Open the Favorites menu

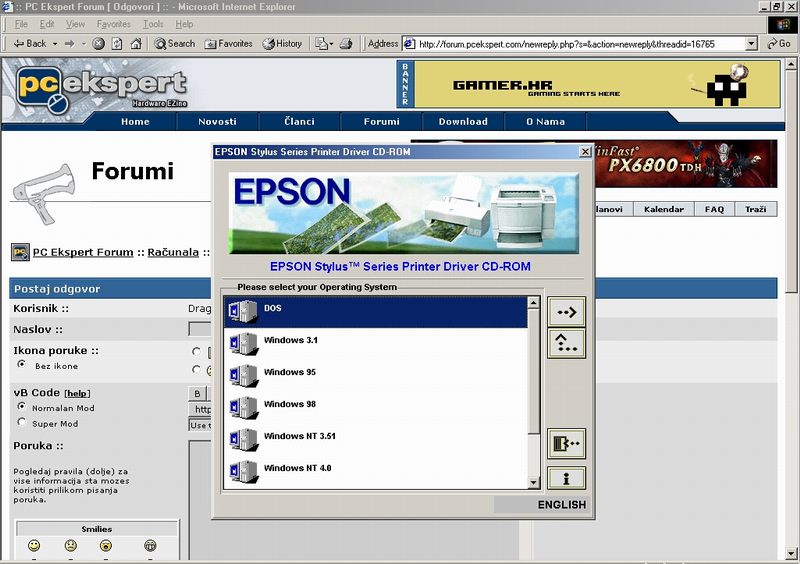pos(113,24)
